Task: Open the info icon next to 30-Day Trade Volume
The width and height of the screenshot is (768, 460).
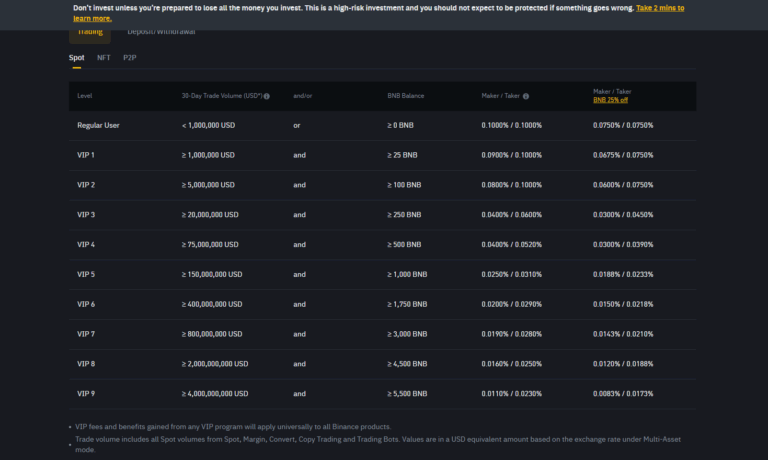Action: click(266, 96)
